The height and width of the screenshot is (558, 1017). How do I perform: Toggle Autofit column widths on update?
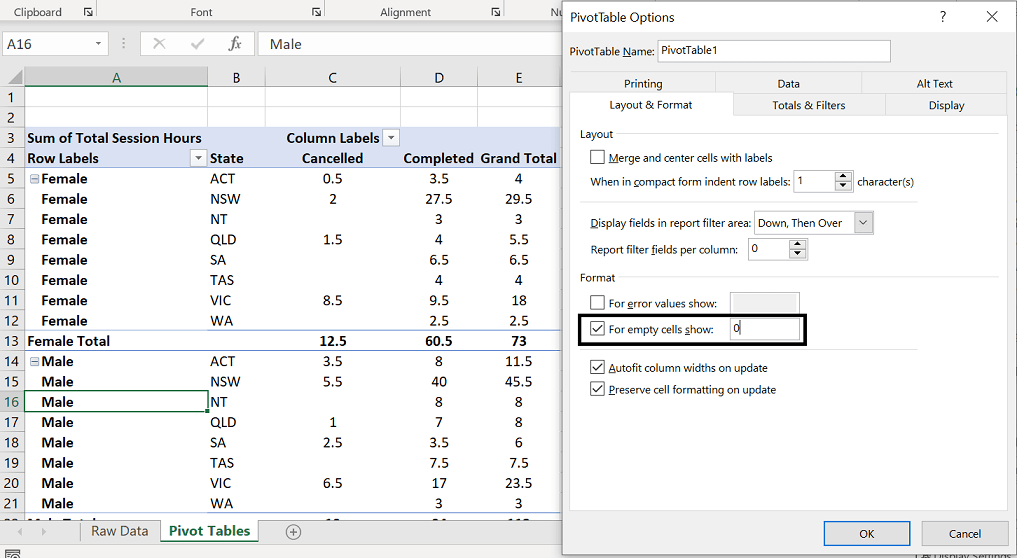[597, 368]
